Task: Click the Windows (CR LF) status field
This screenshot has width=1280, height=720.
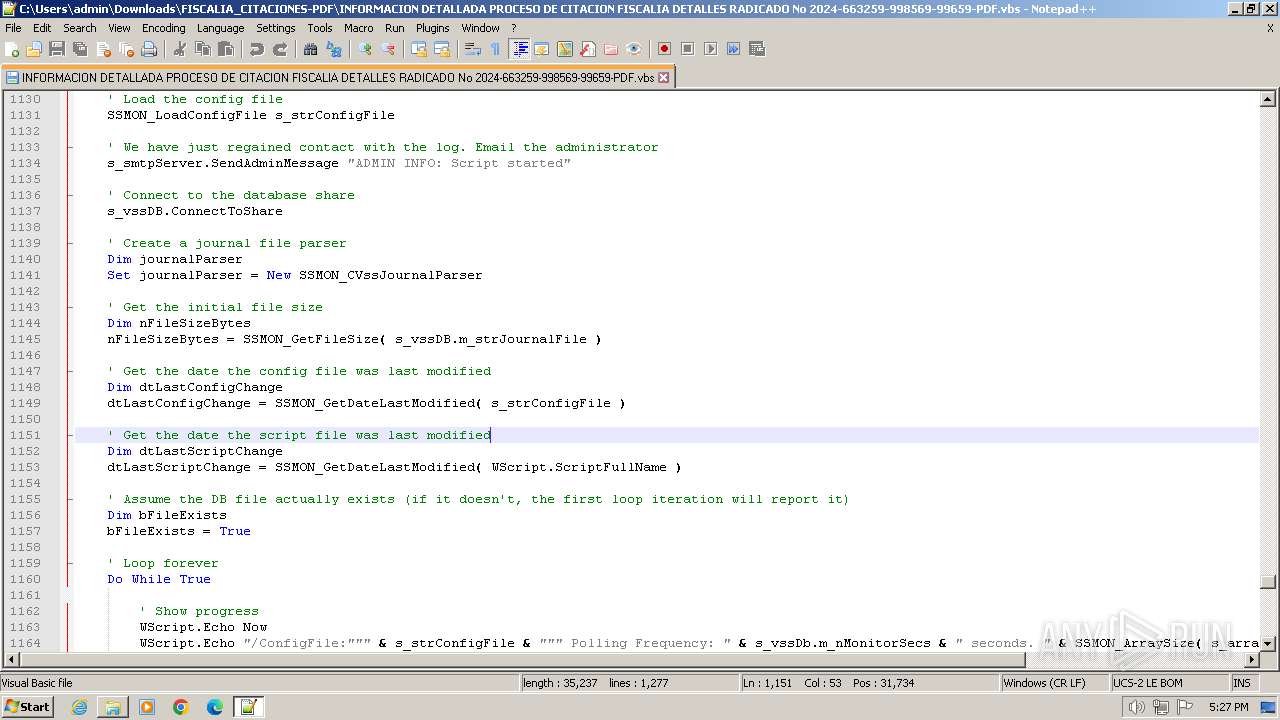Action: pos(1054,683)
